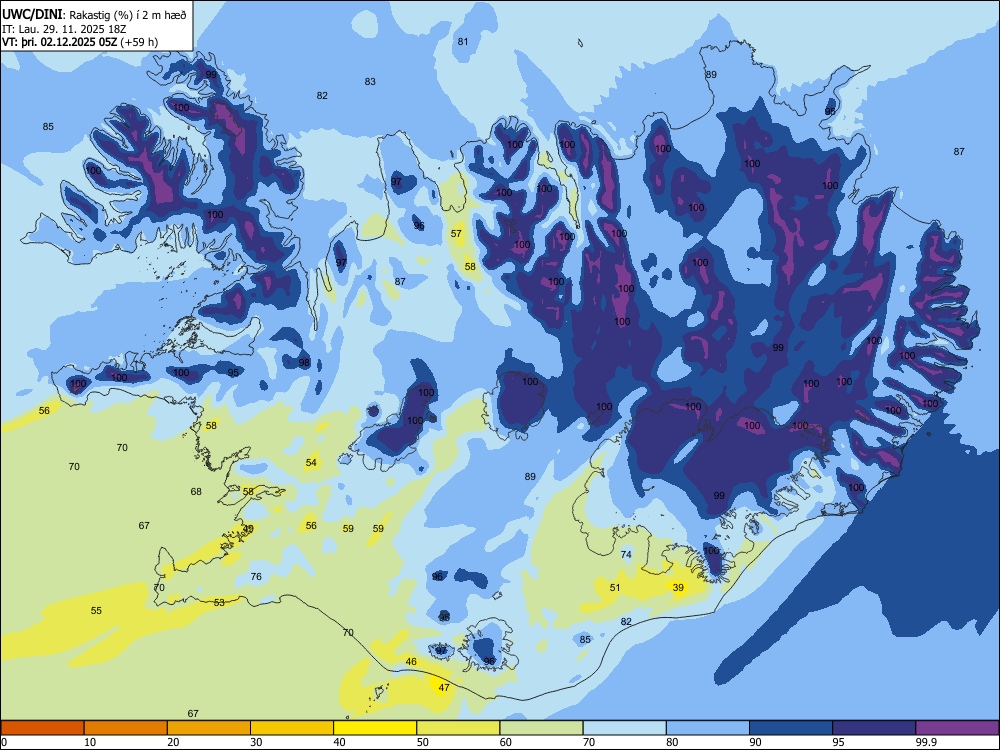
Task: Click the map value '74'
Action: [626, 554]
